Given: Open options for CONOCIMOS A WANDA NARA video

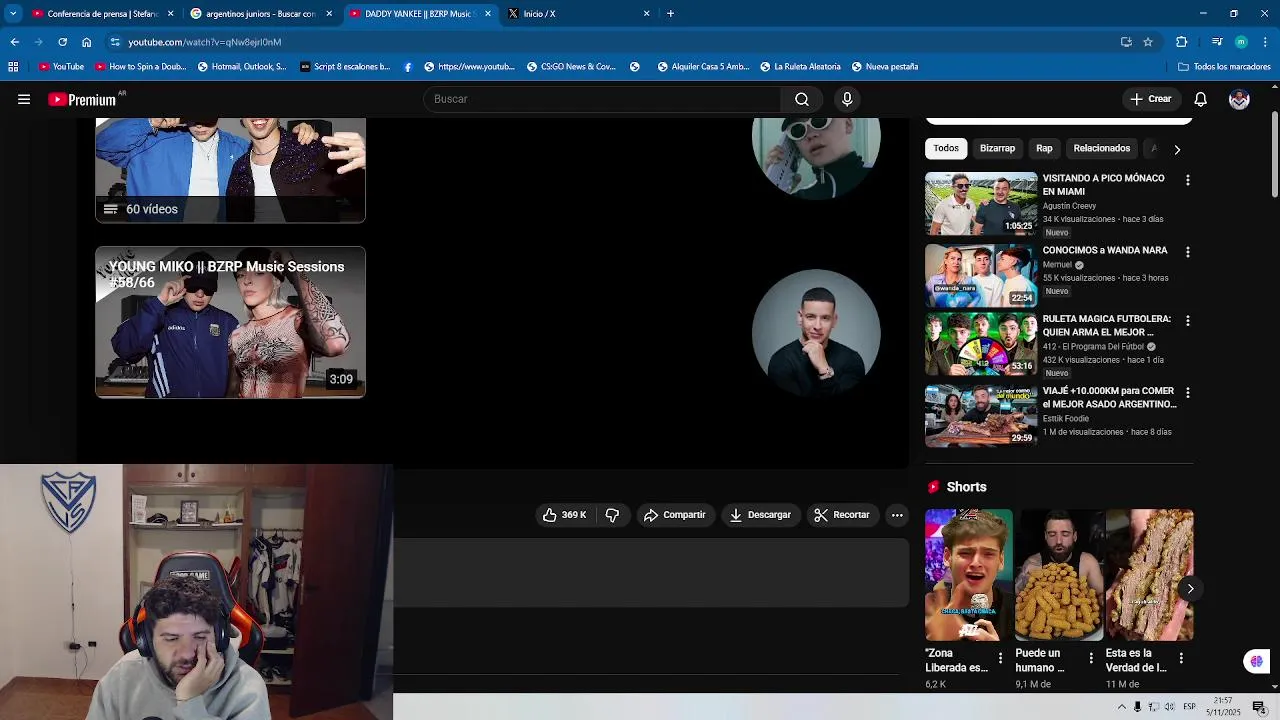Looking at the screenshot, I should pyautogui.click(x=1187, y=252).
